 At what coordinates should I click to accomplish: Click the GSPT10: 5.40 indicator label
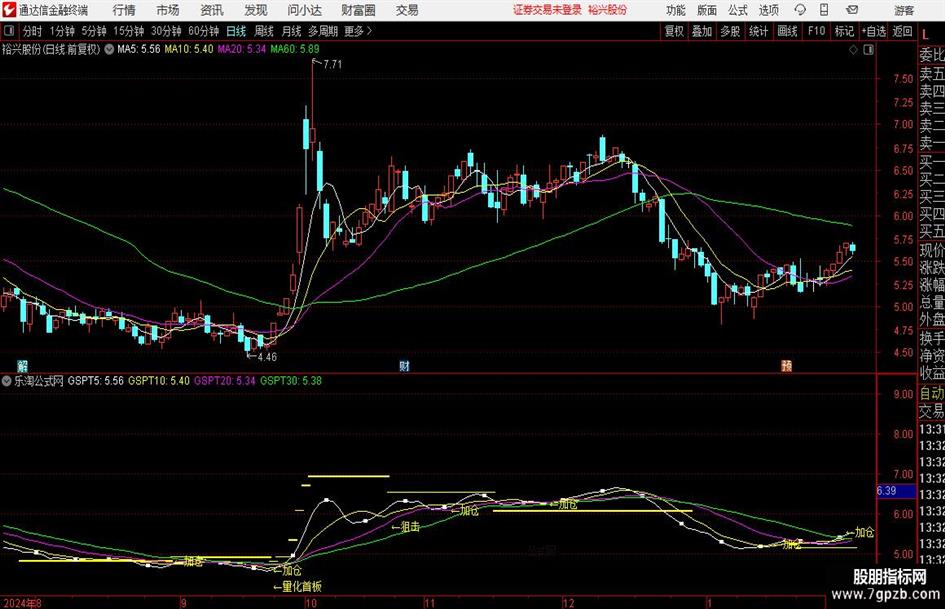pyautogui.click(x=159, y=381)
